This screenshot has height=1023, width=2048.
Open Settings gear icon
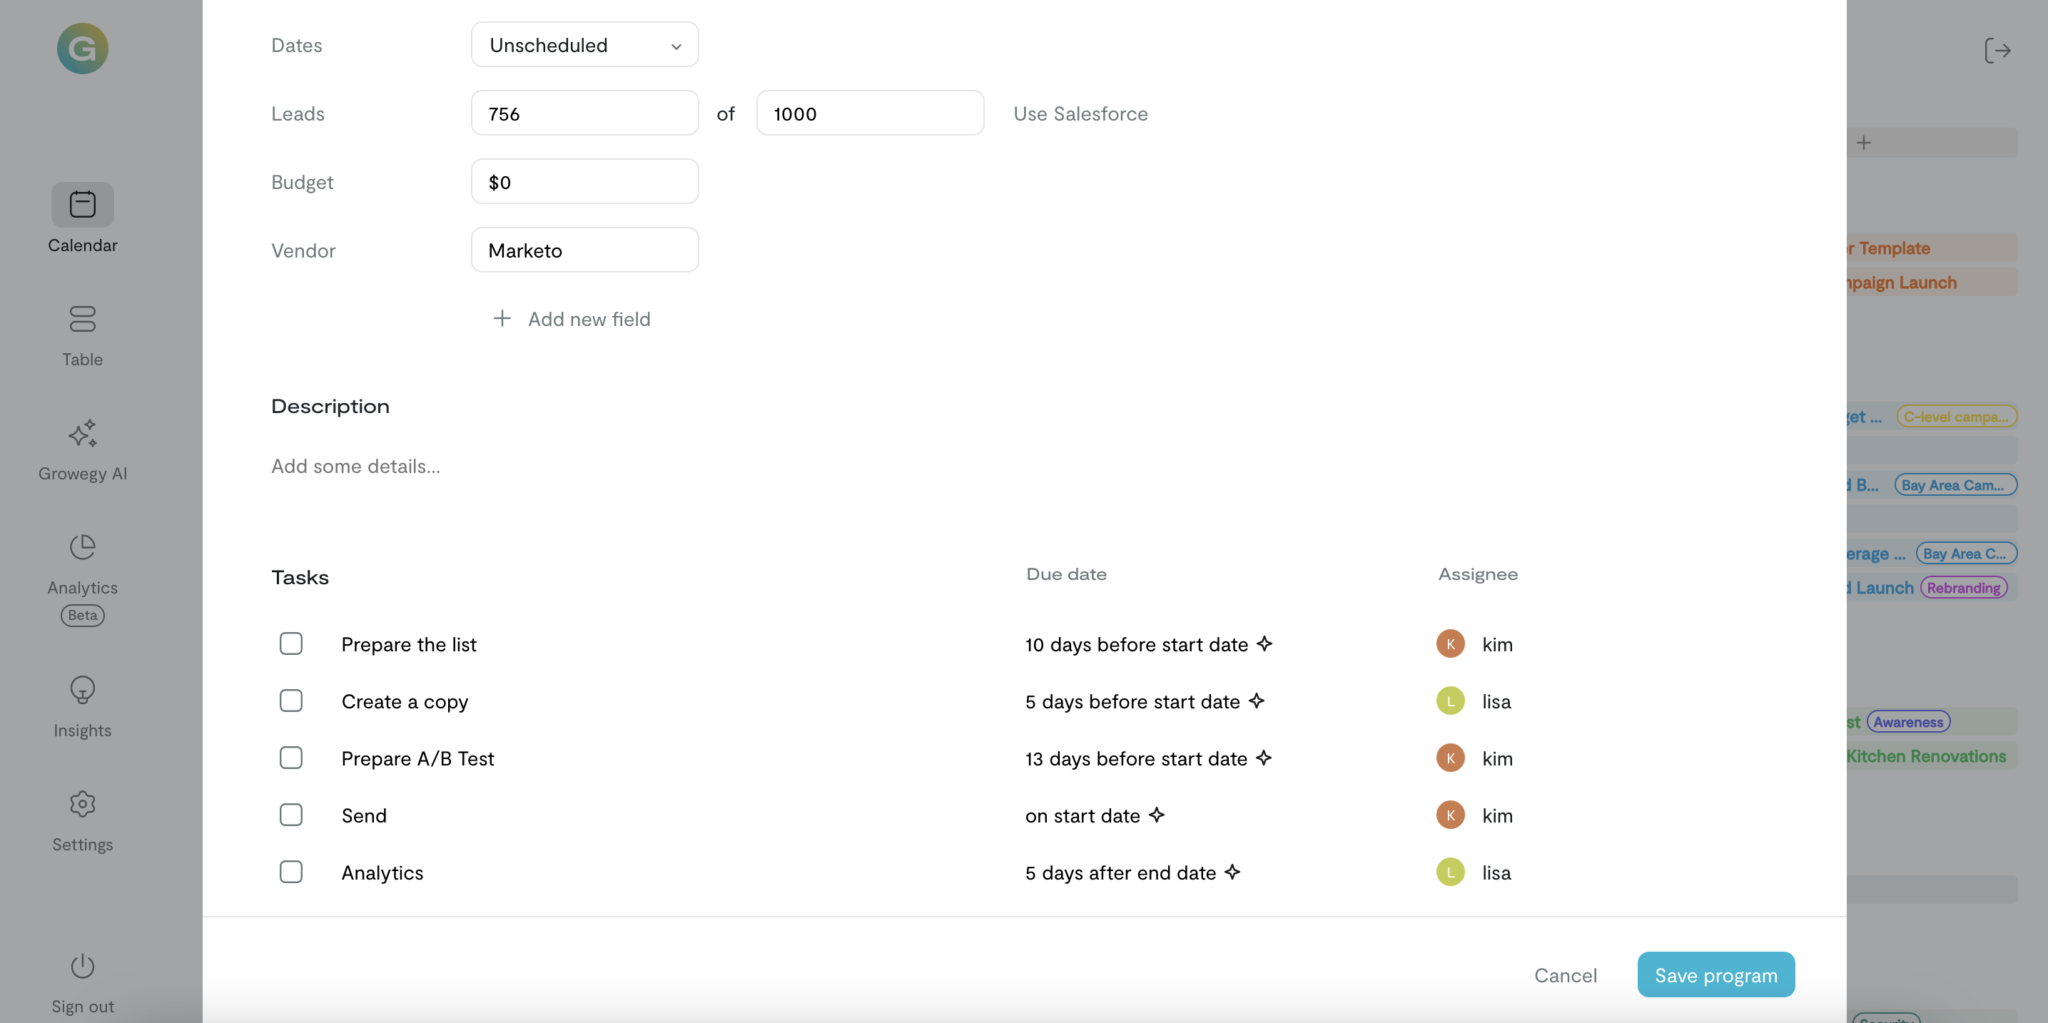[82, 805]
